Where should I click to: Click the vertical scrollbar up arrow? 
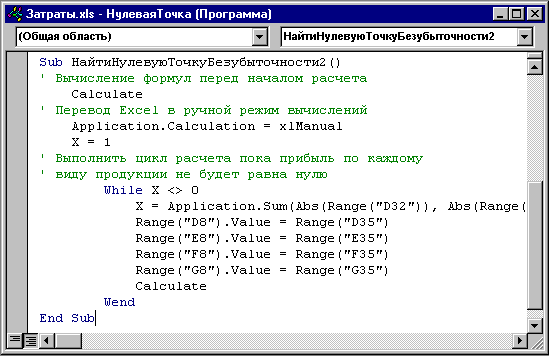tap(535, 67)
